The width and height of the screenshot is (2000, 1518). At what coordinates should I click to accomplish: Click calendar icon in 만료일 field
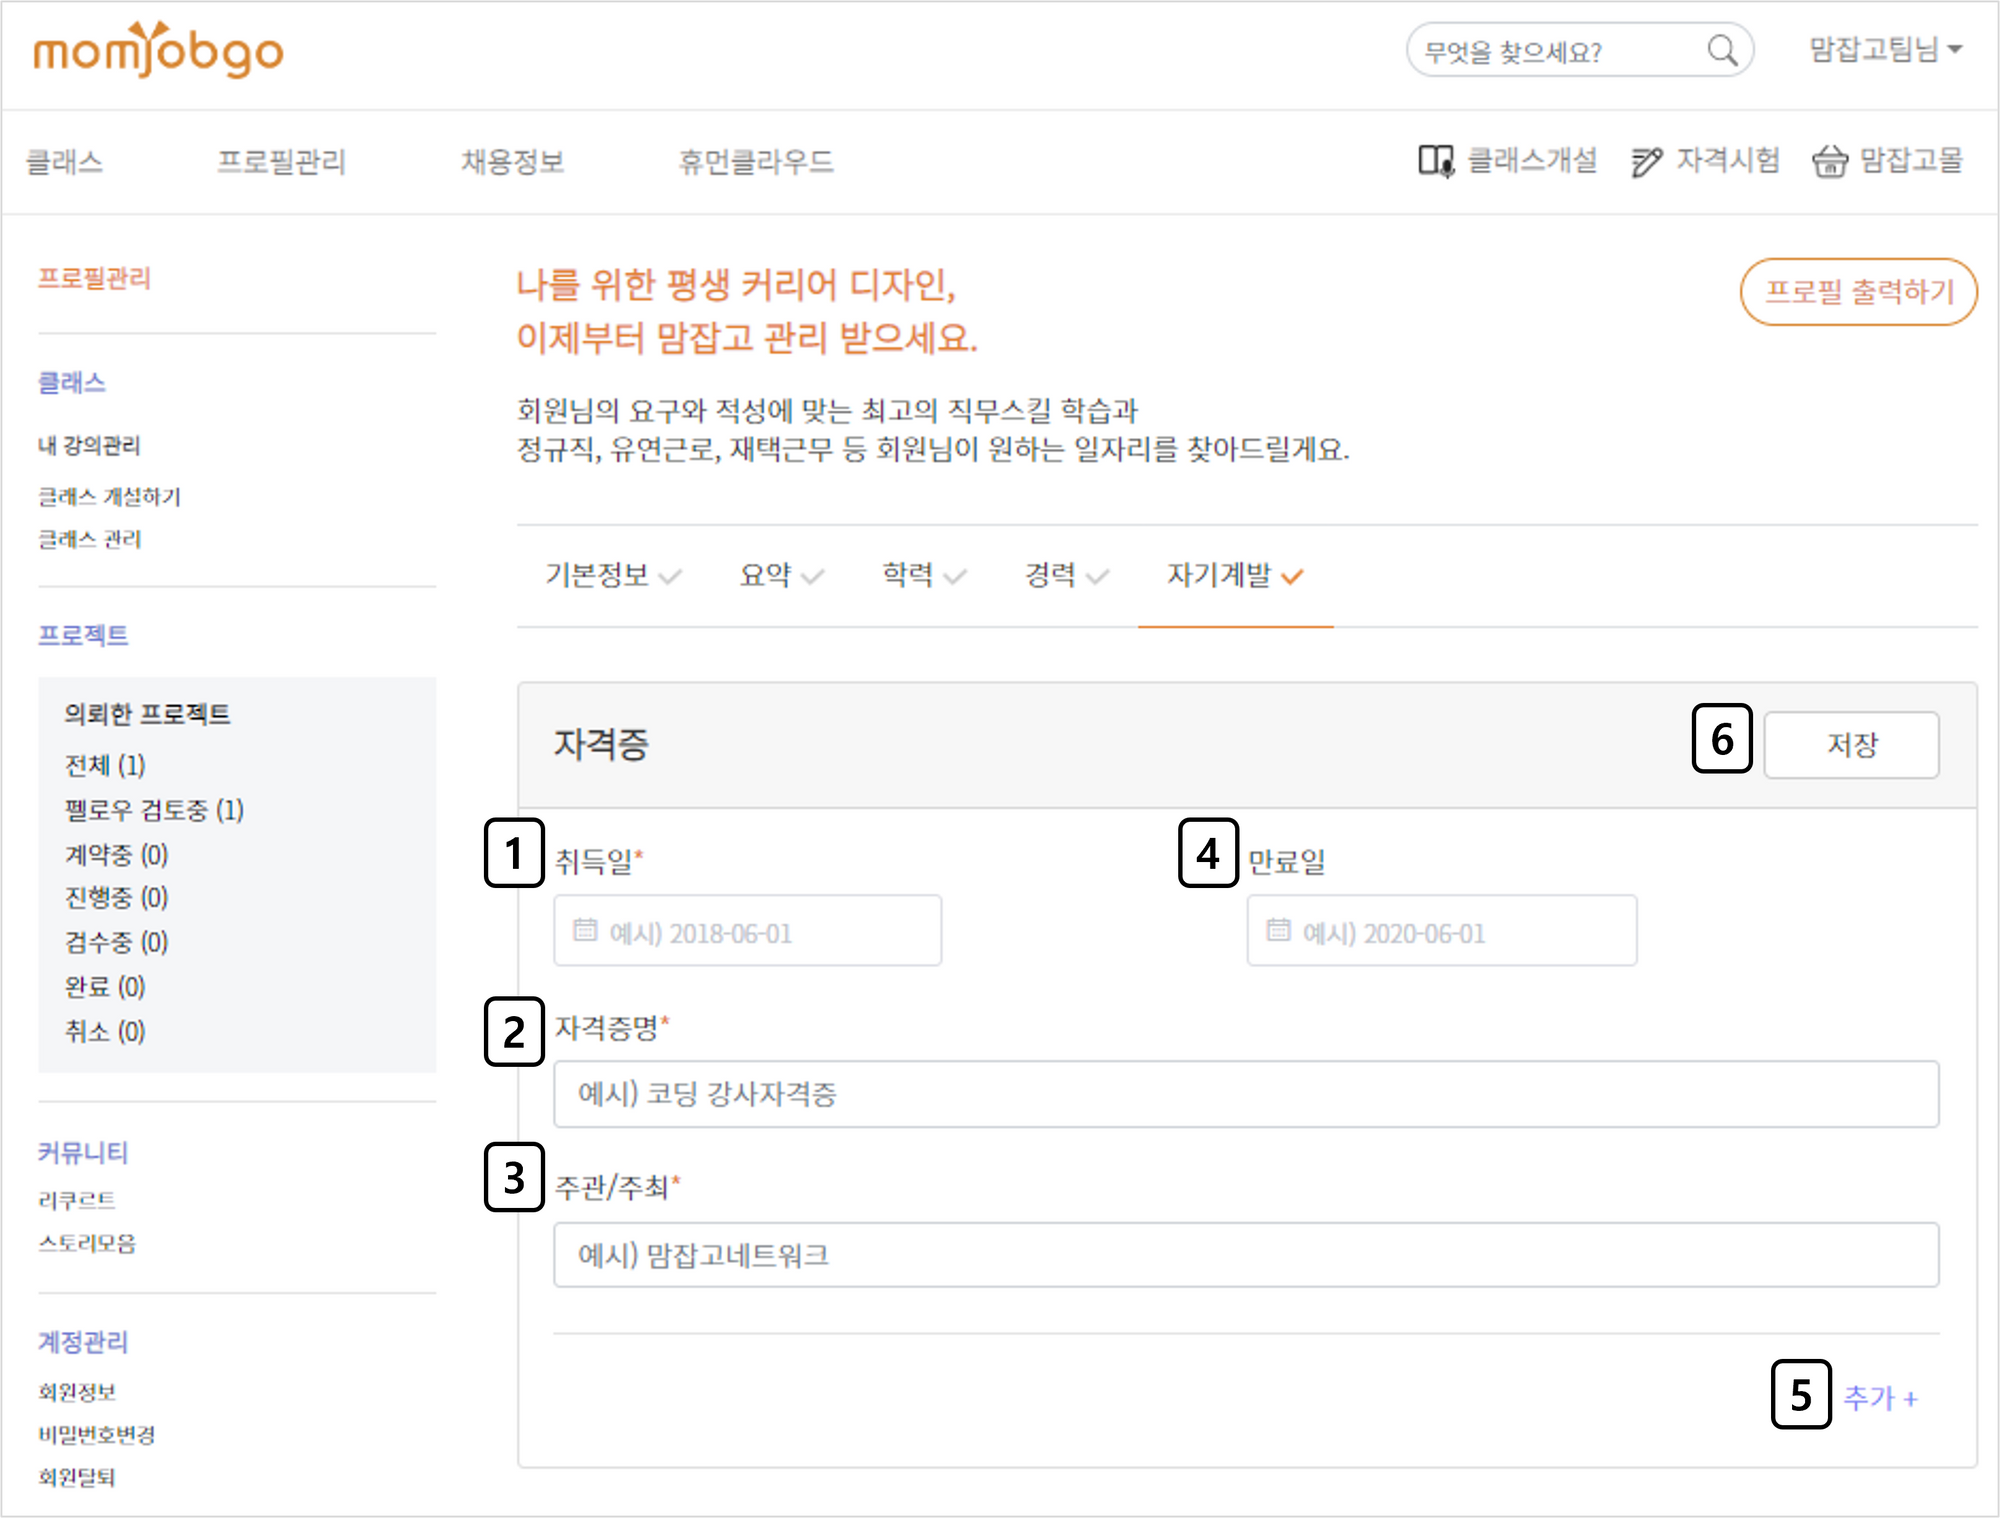(1278, 930)
